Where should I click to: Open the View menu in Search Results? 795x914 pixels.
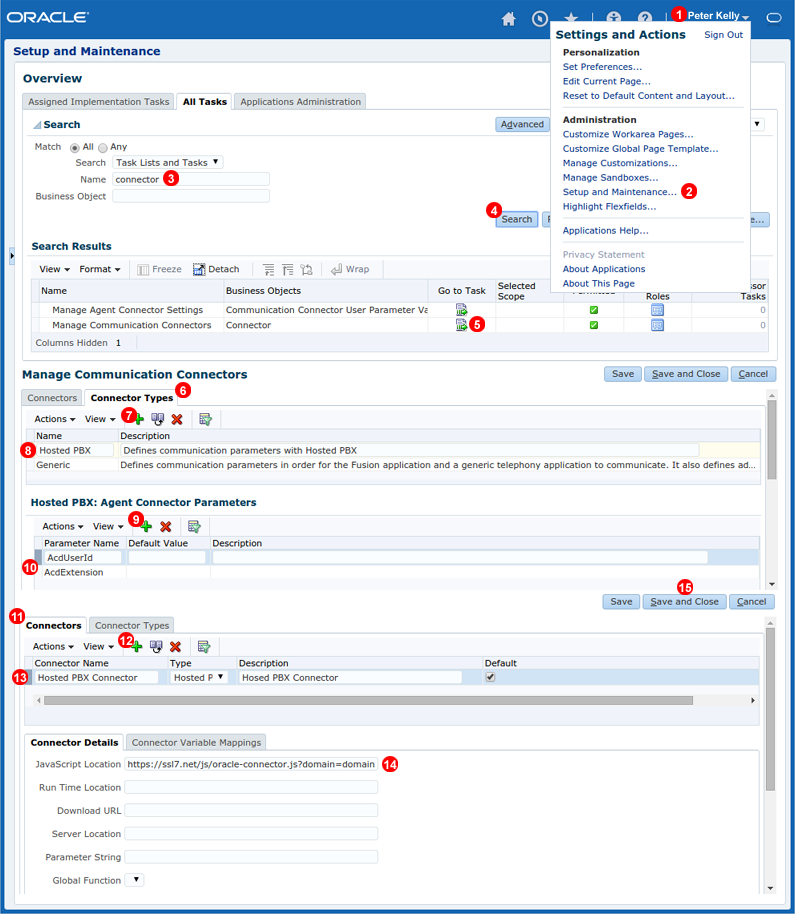pyautogui.click(x=54, y=269)
